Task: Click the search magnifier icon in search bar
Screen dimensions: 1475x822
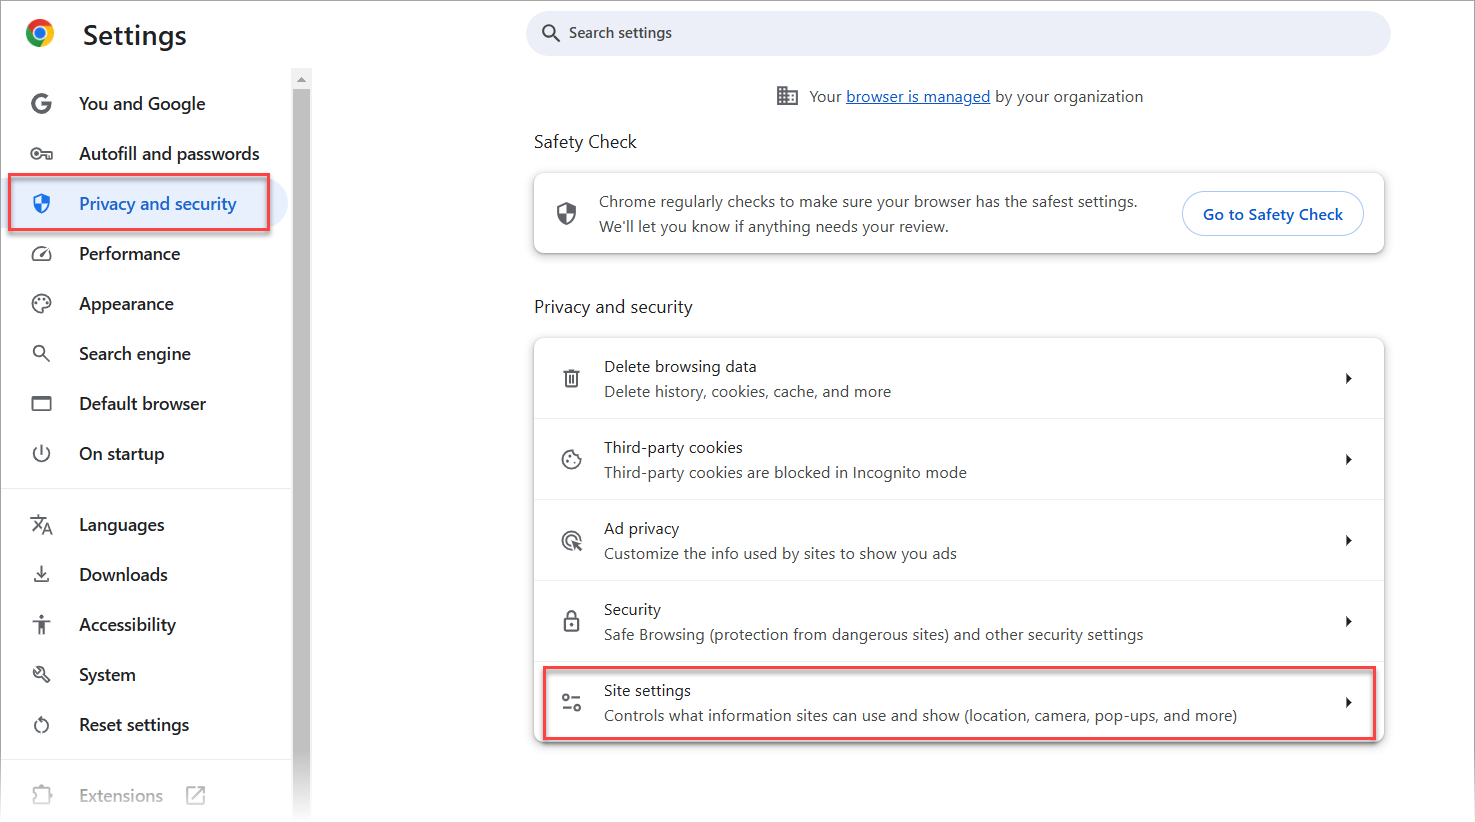Action: (550, 33)
